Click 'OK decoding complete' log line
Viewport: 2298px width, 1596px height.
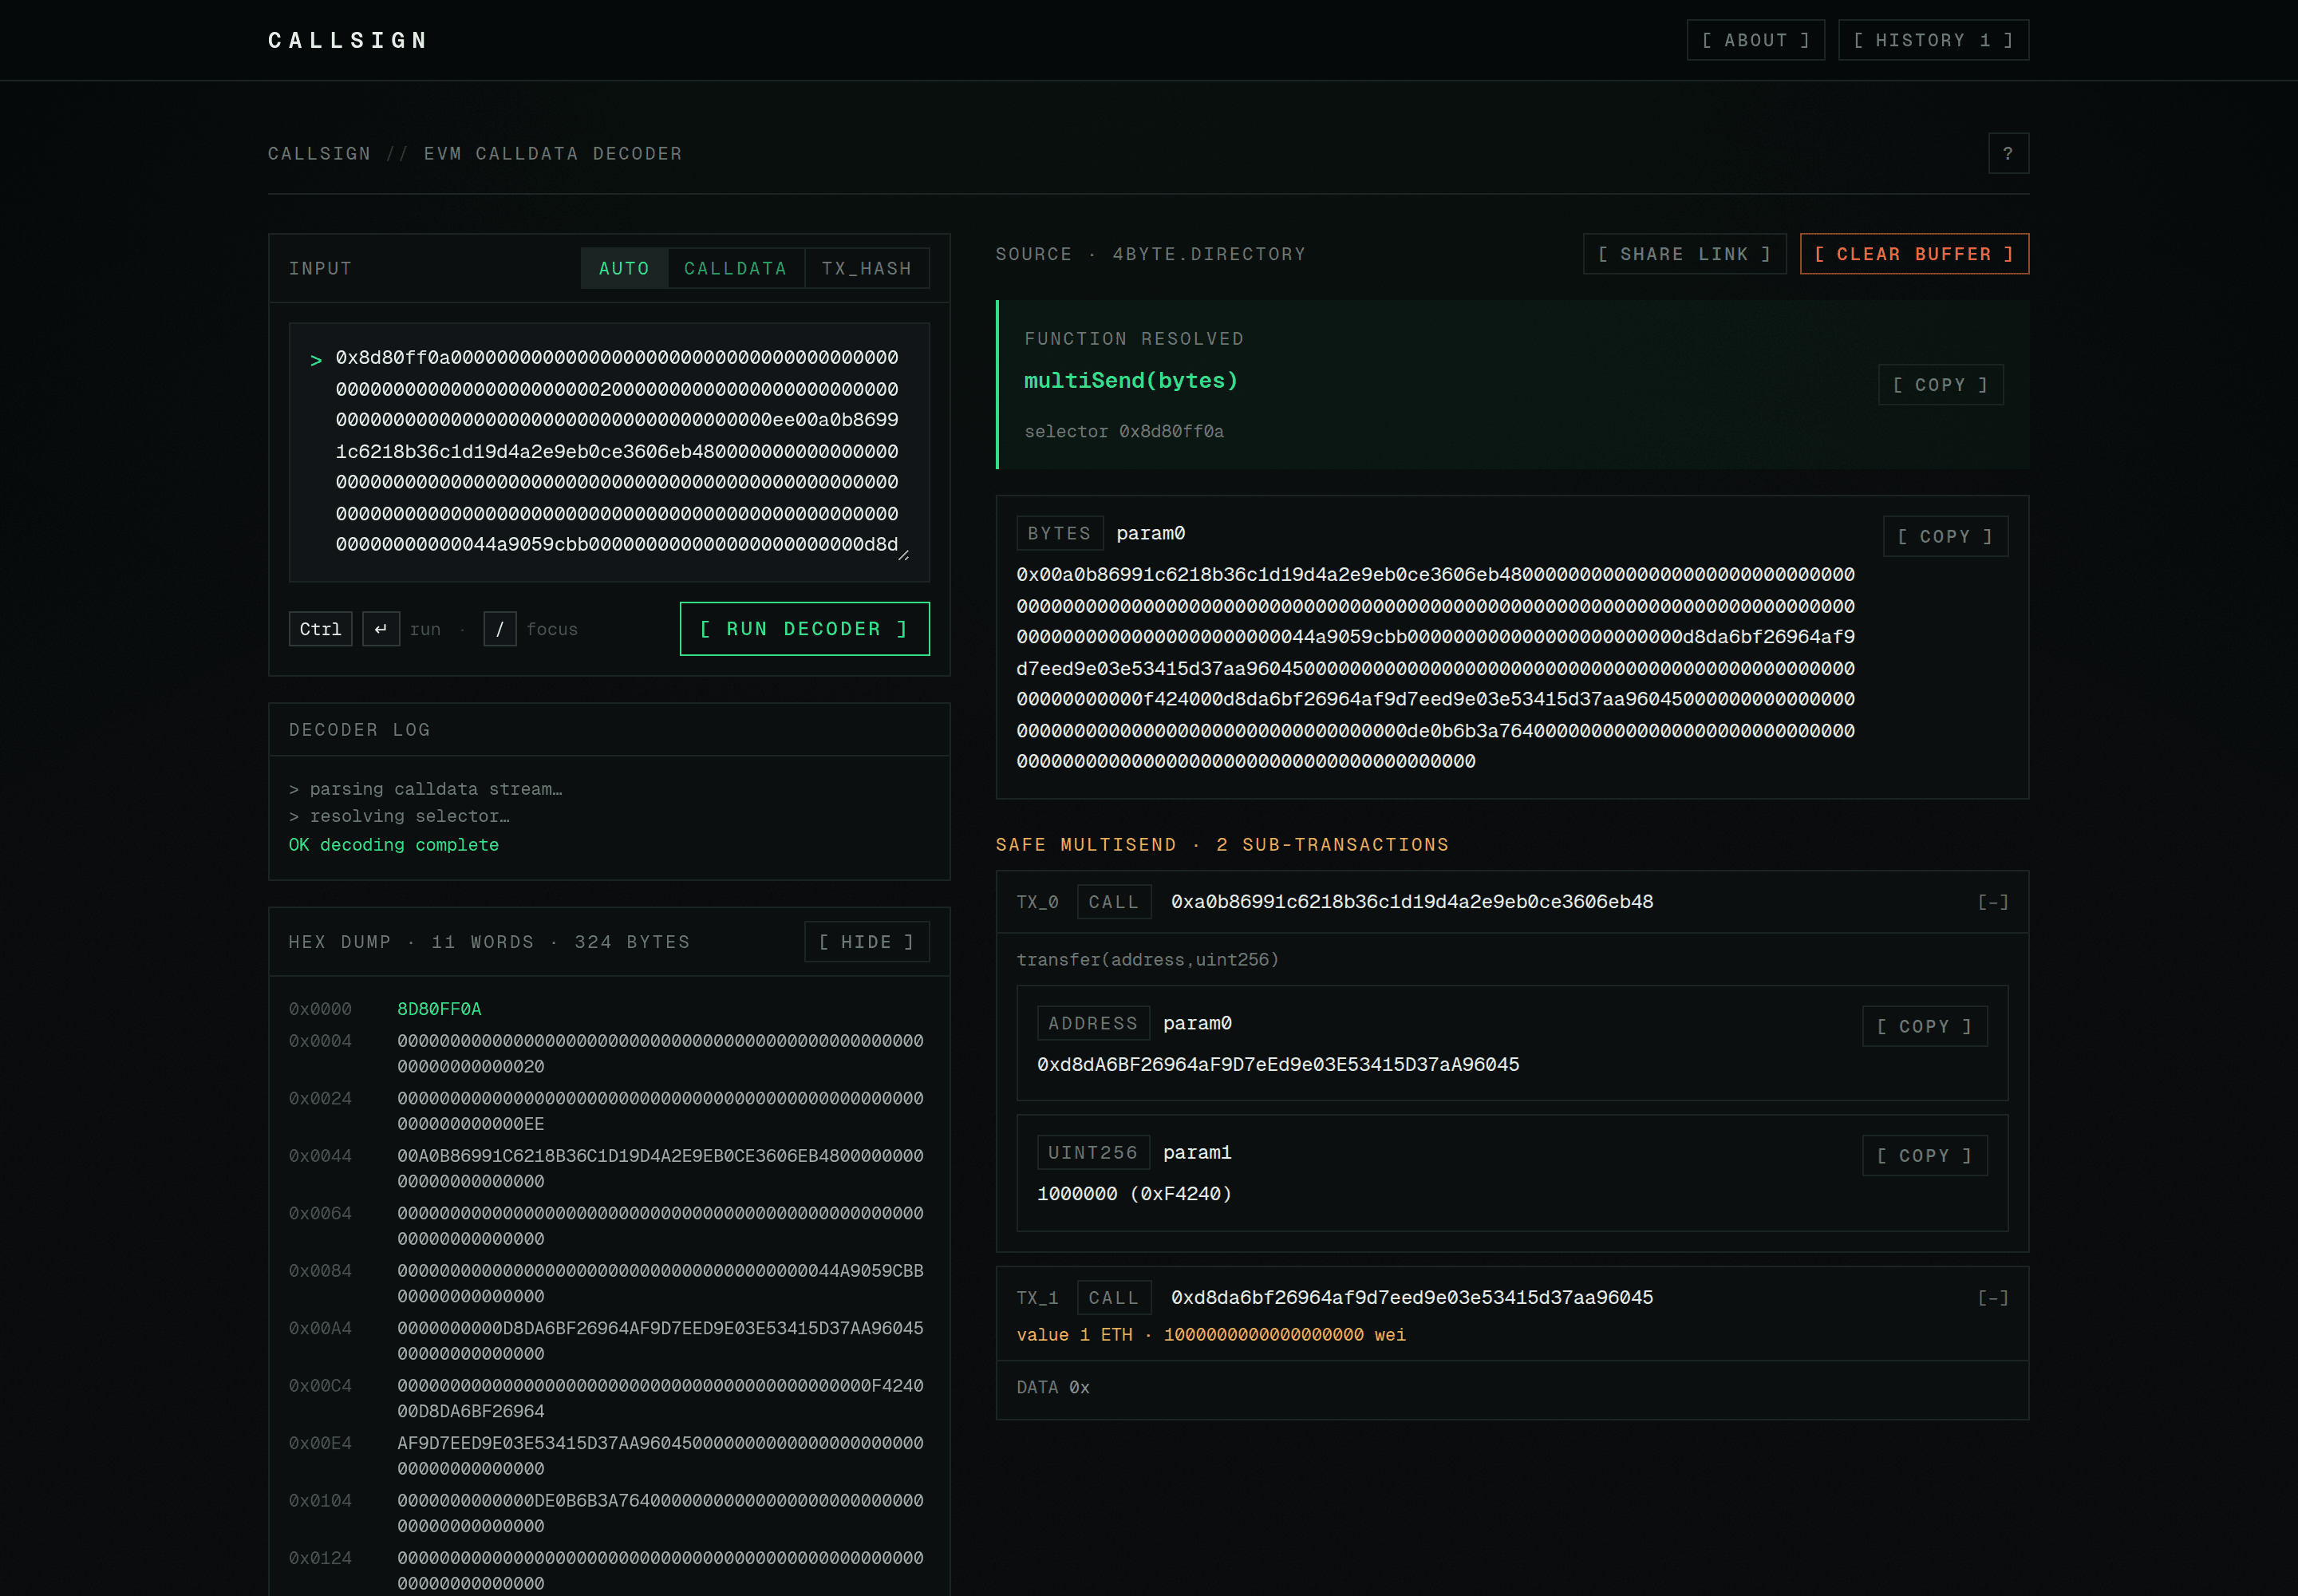point(394,844)
